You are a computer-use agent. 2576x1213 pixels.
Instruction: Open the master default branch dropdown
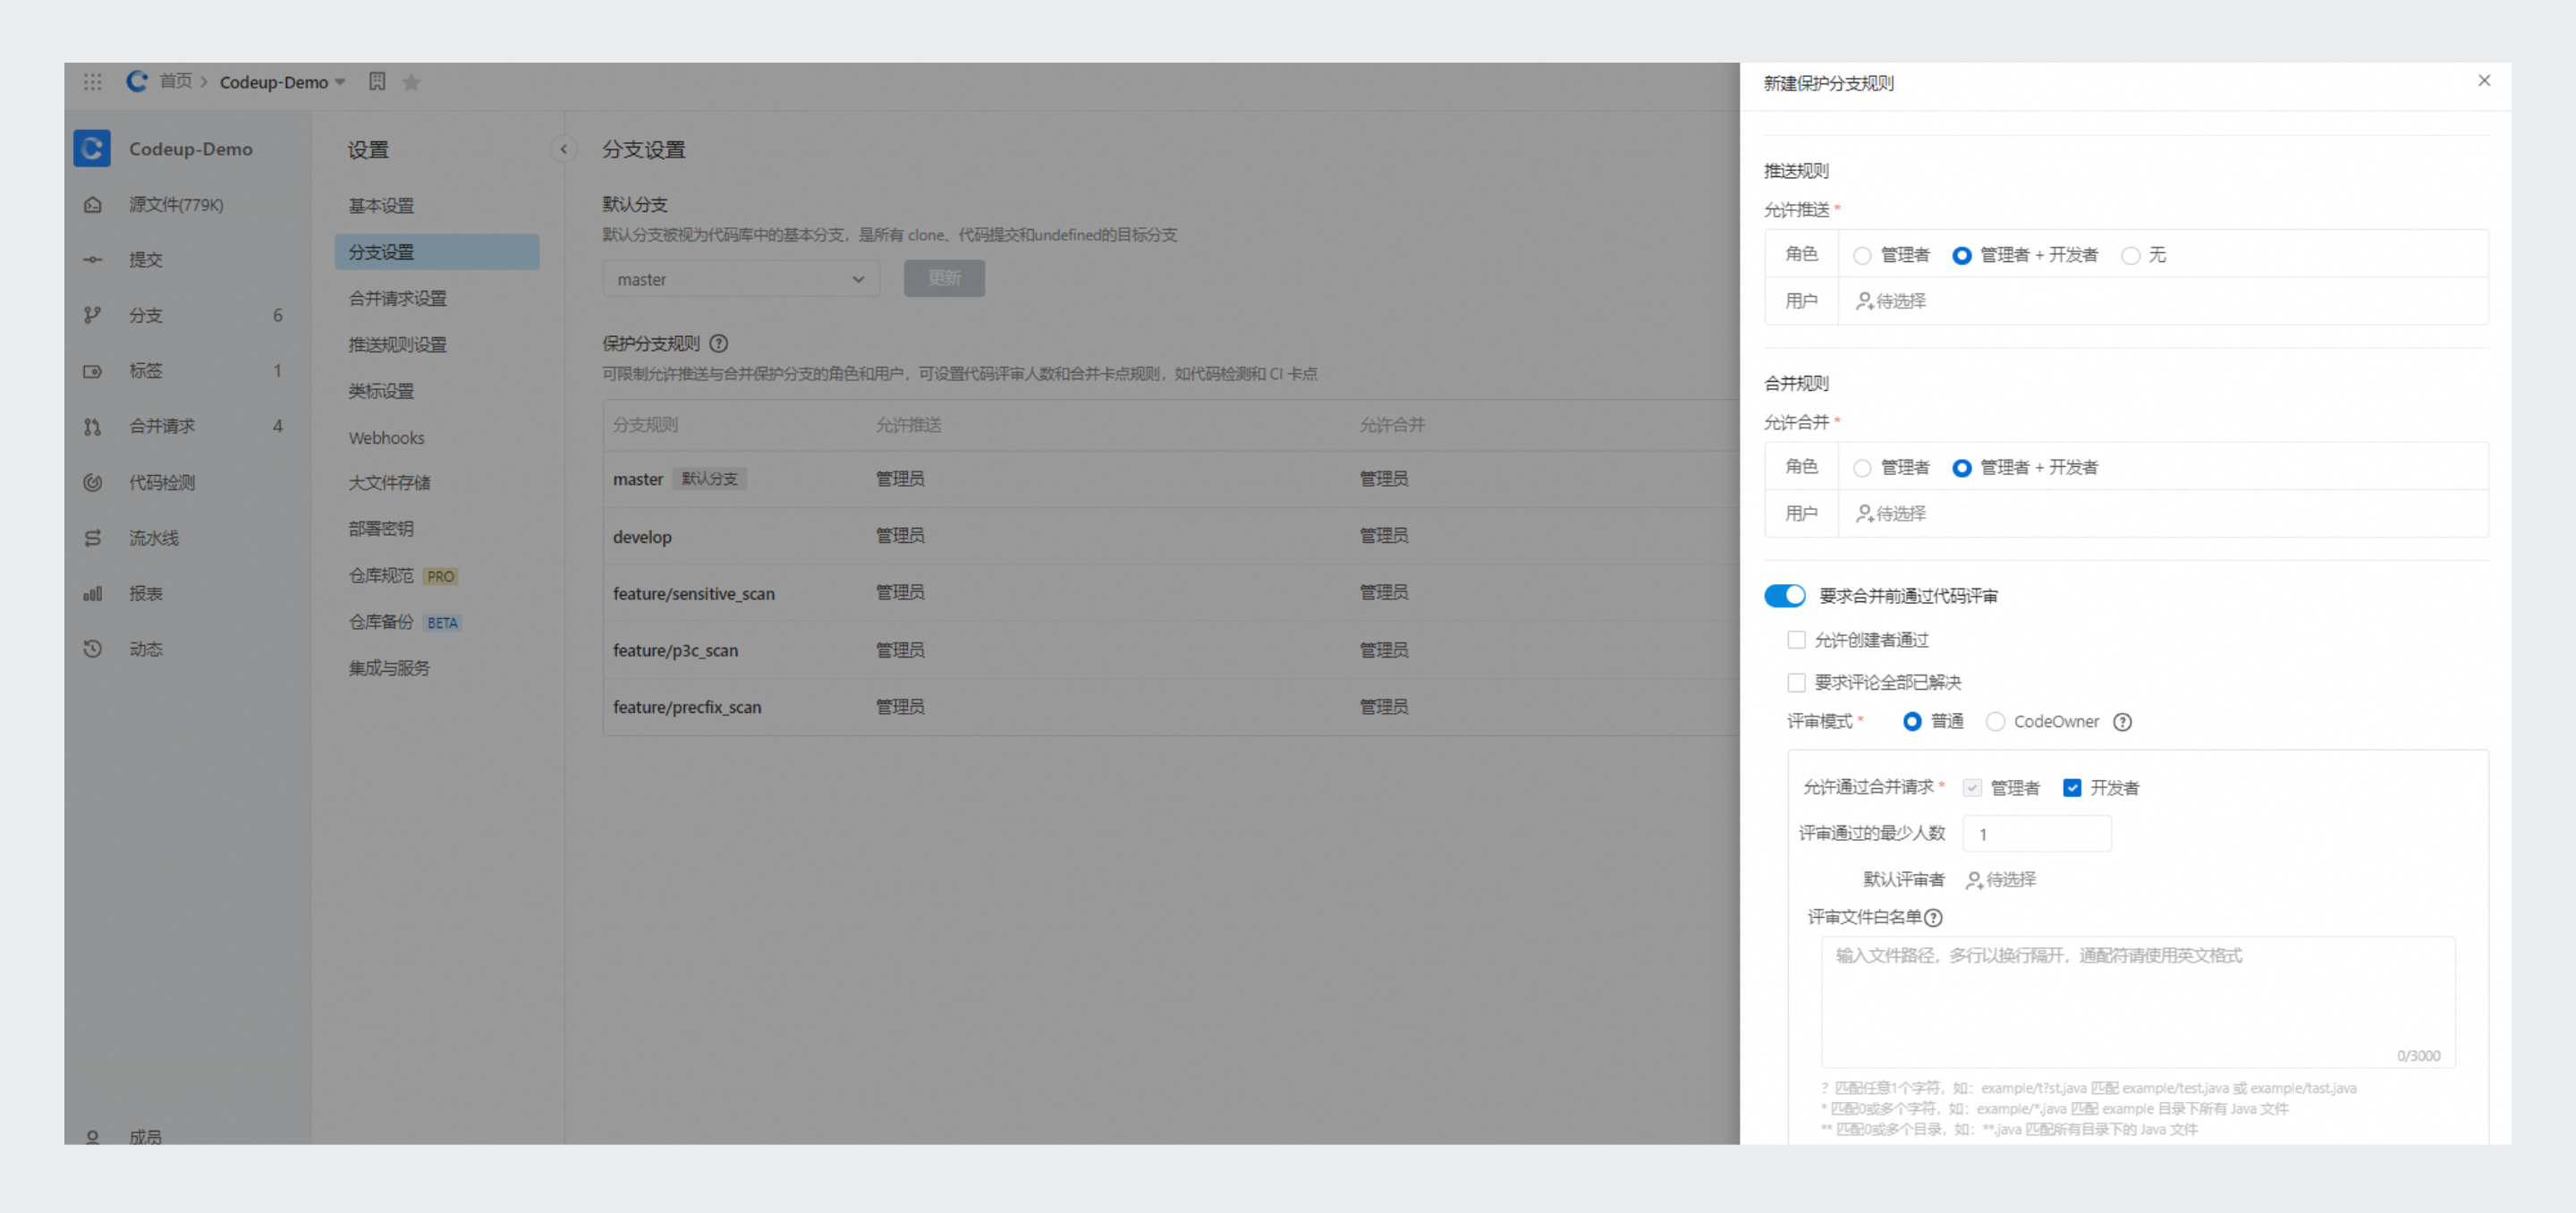(x=741, y=279)
